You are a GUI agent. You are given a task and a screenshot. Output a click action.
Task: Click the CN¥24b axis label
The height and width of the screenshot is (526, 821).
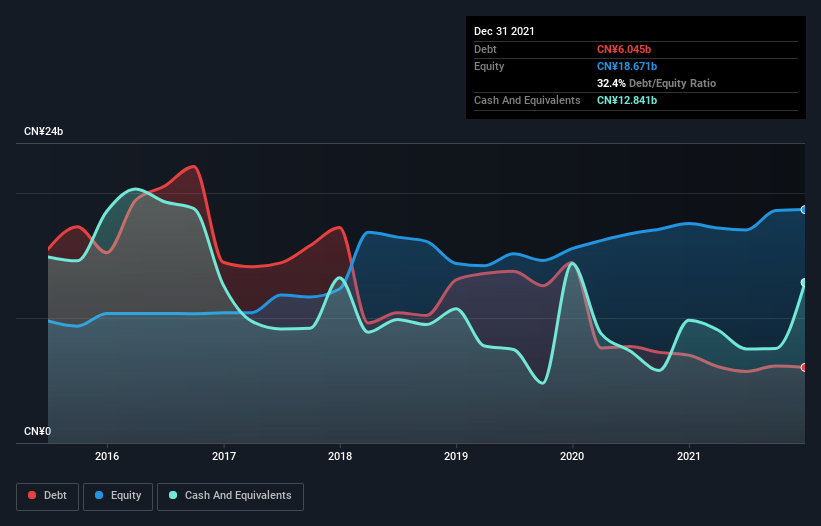click(43, 131)
